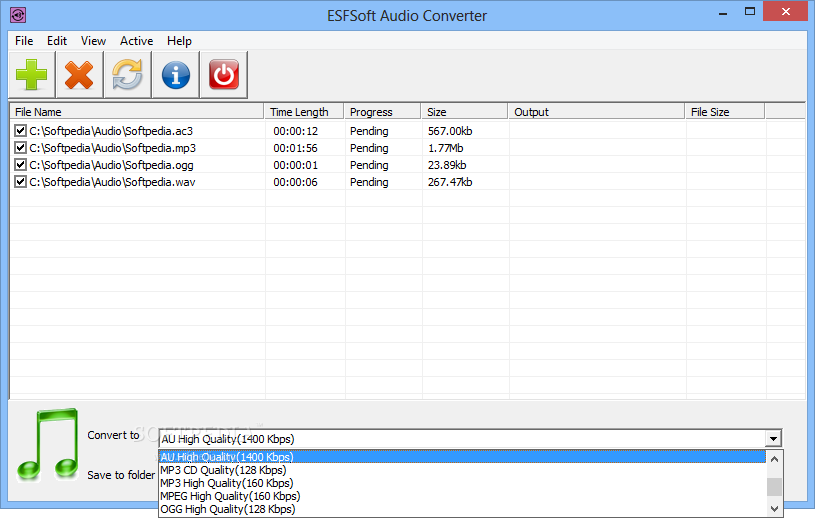Uncheck the Softpedia.mp3 file checkbox
Image resolution: width=815 pixels, height=518 pixels.
click(x=20, y=148)
